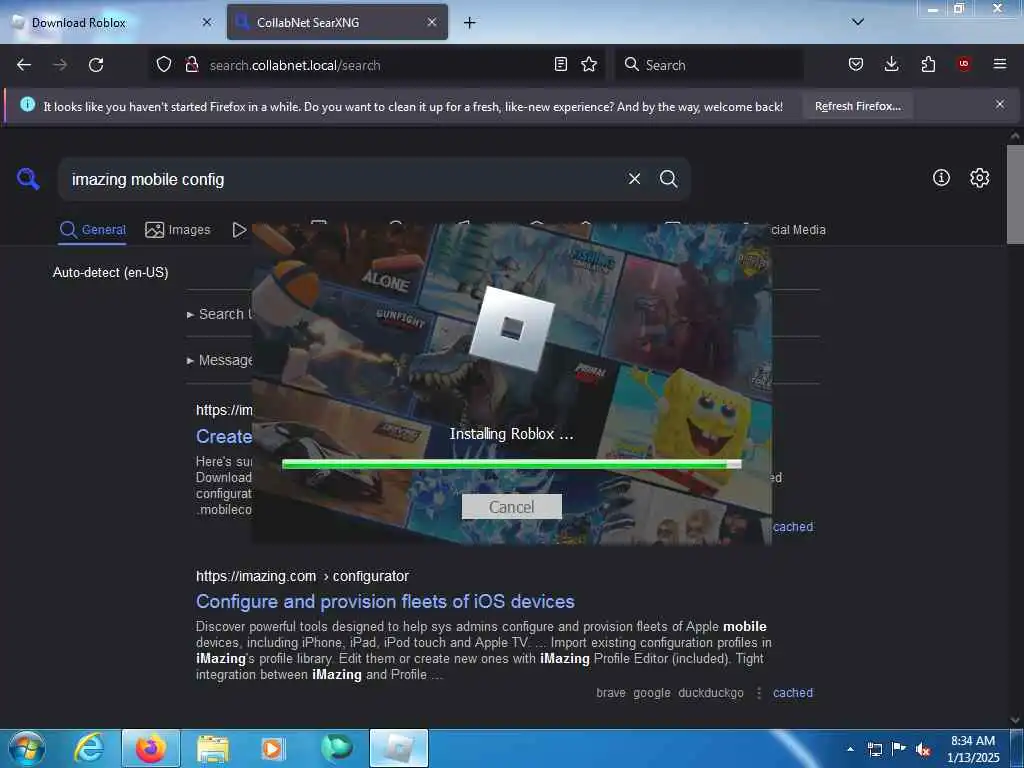The image size is (1024, 768).
Task: Click the Roblox logo in installer
Action: click(x=512, y=328)
